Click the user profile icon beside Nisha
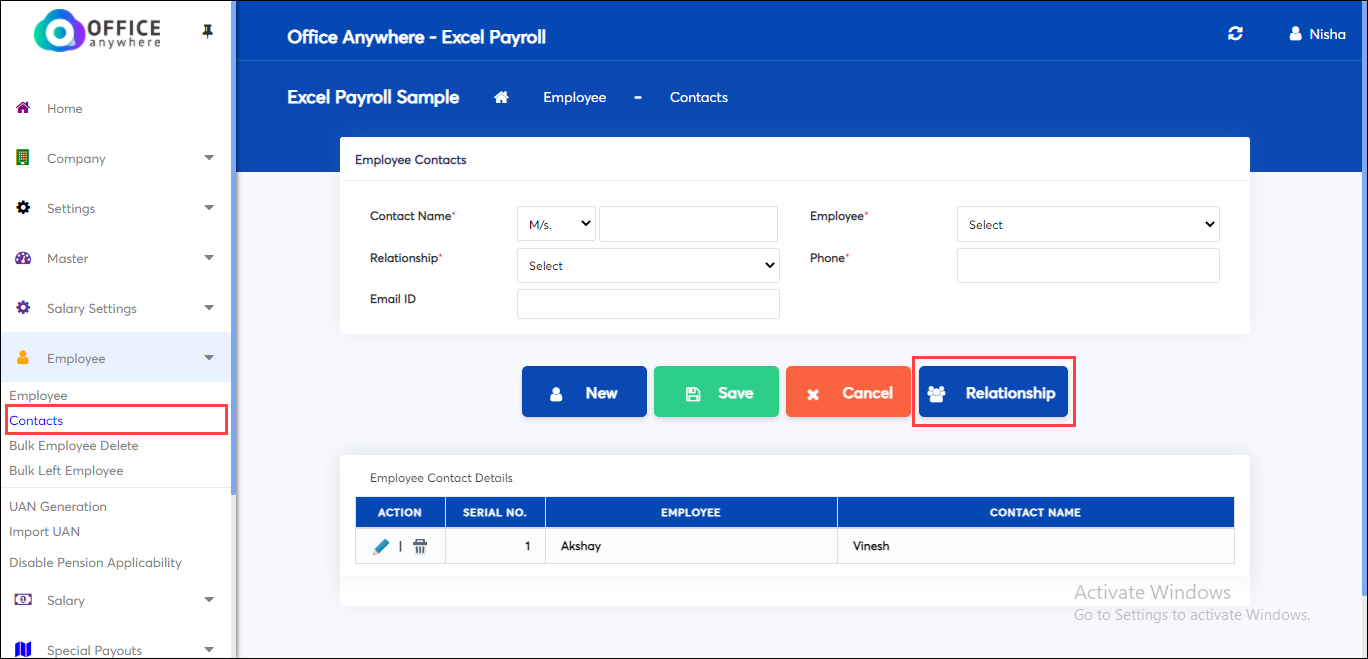This screenshot has height=659, width=1368. [x=1296, y=34]
